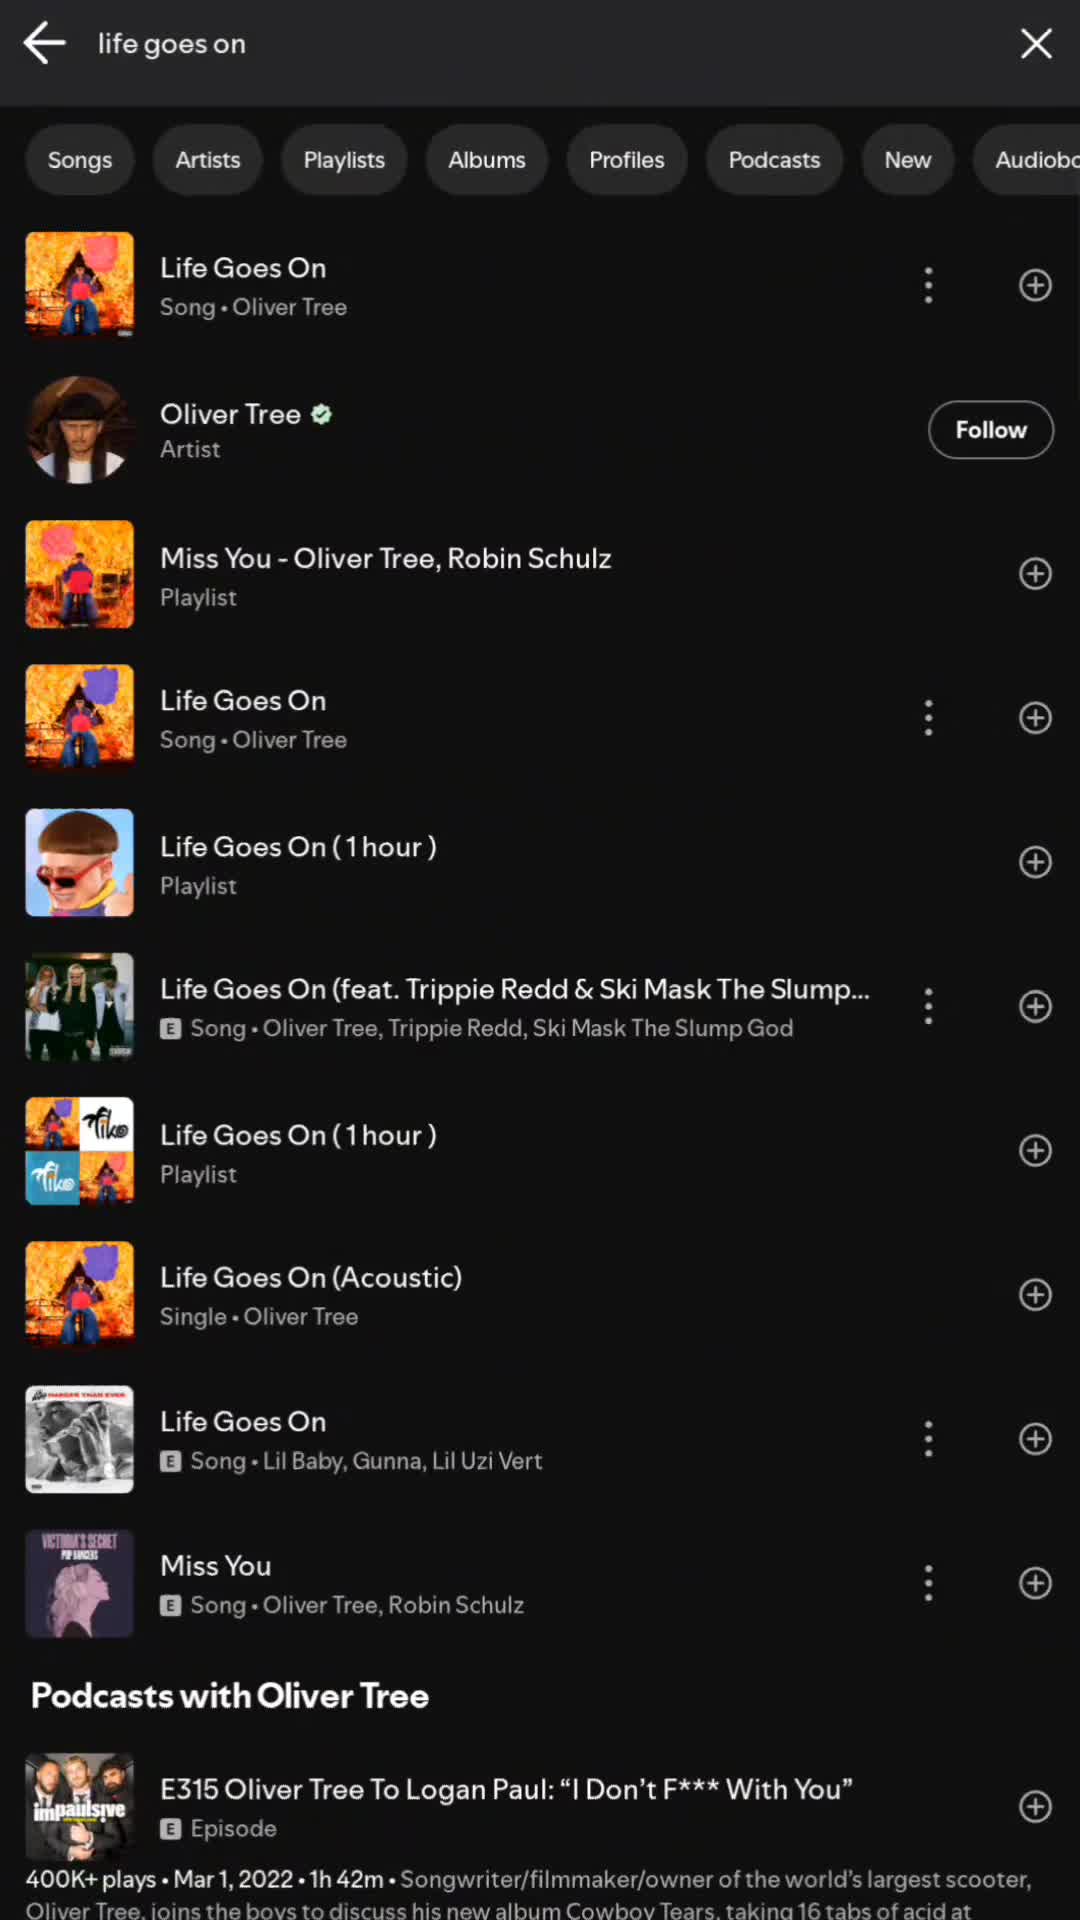Filter results by Playlists

click(344, 160)
